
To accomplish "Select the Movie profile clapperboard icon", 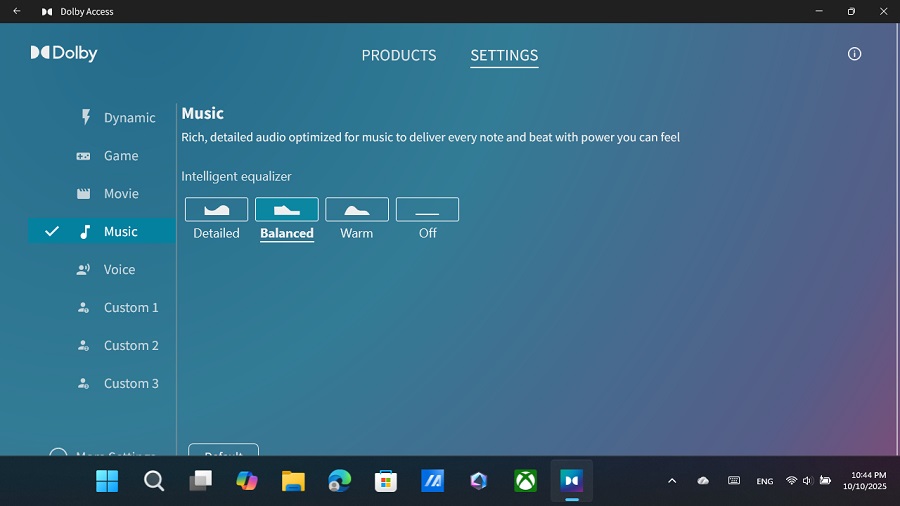I will click(85, 194).
